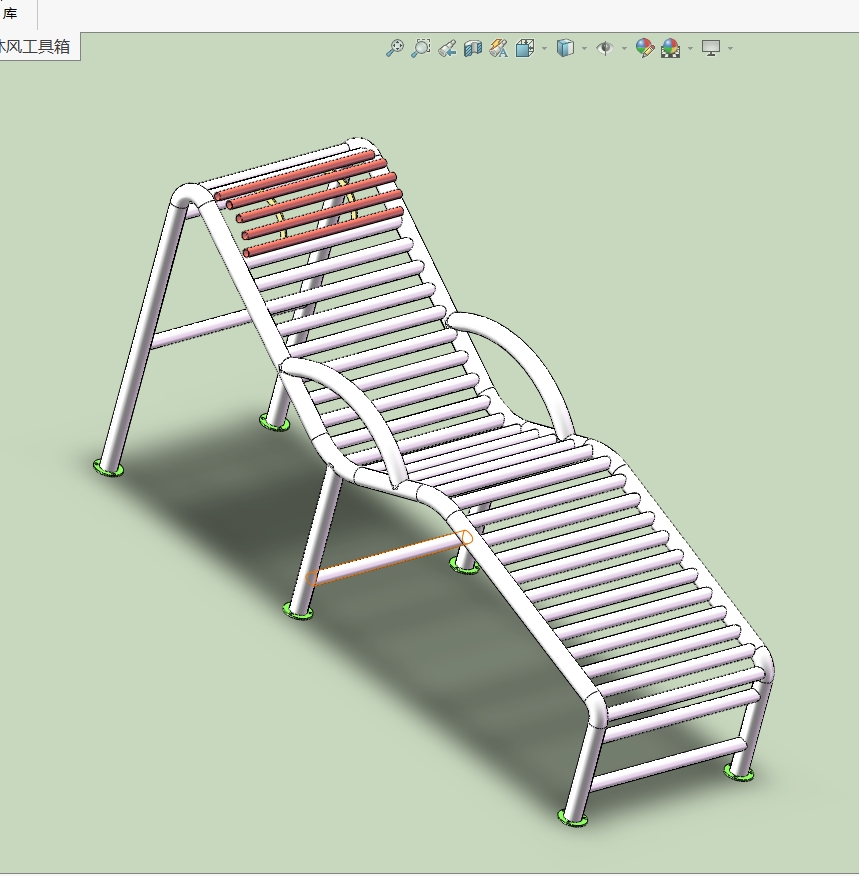Select the rear frame horizontal crossbar
Screen dimensions: 859x876
point(201,328)
